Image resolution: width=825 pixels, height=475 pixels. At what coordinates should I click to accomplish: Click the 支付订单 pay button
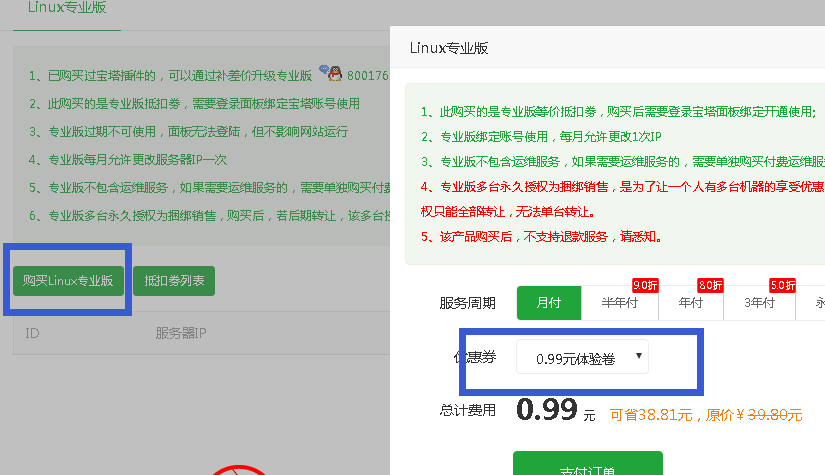[588, 463]
